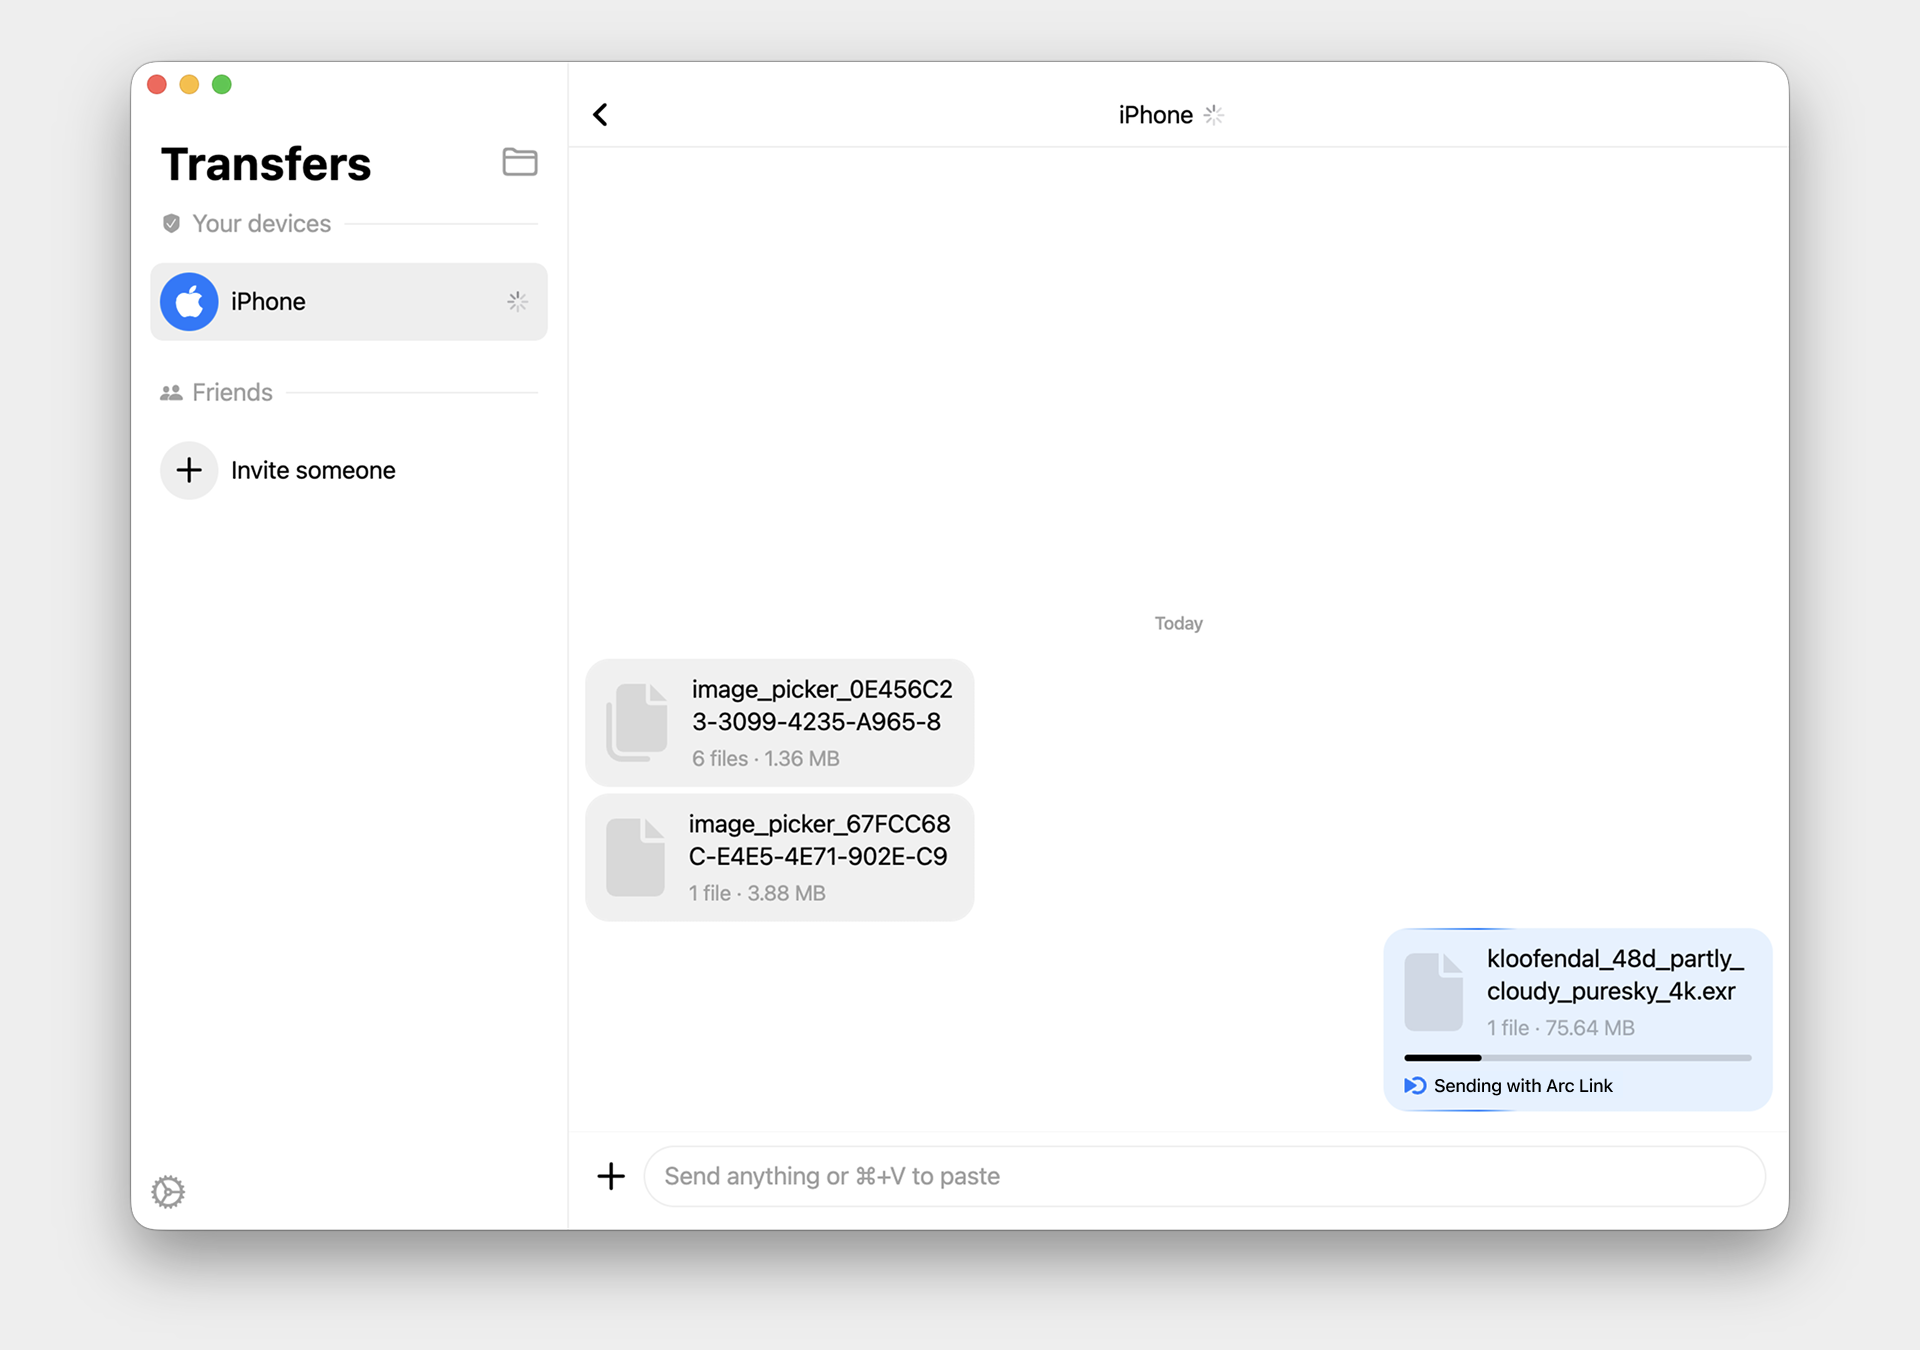This screenshot has width=1920, height=1350.
Task: Click the spinner next to iPhone header title
Action: 1214,115
